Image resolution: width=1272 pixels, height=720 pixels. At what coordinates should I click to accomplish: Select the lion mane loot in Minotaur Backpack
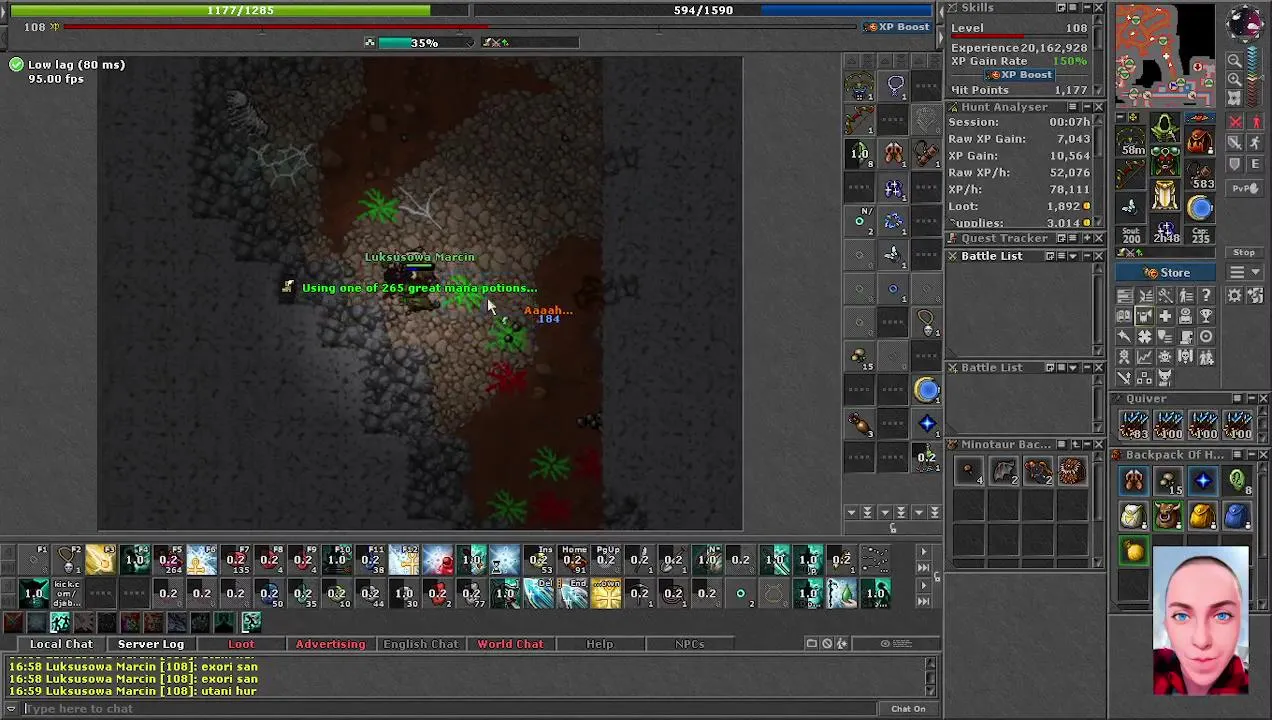[x=1071, y=471]
